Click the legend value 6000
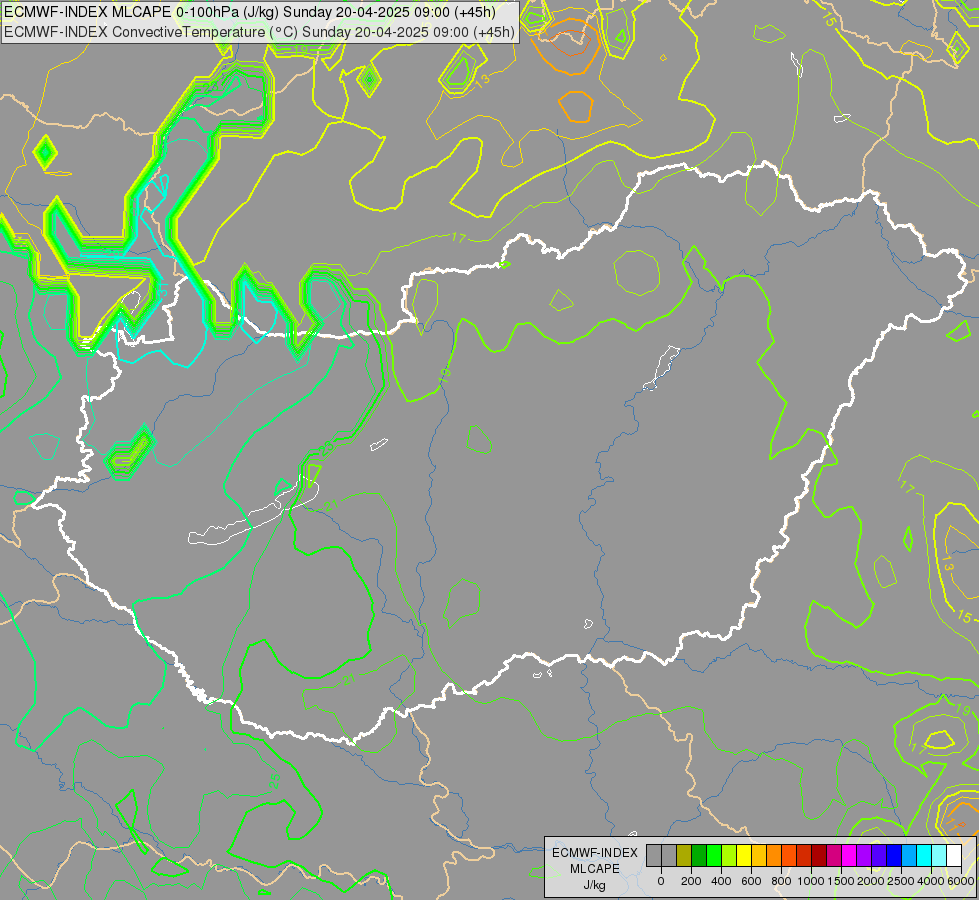The width and height of the screenshot is (979, 900). pos(961,881)
